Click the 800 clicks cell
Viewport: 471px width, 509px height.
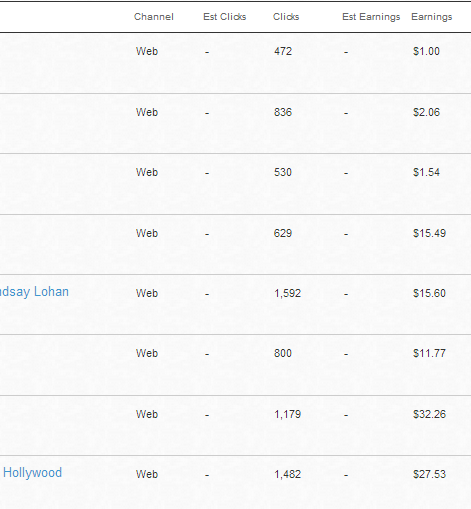coord(283,353)
